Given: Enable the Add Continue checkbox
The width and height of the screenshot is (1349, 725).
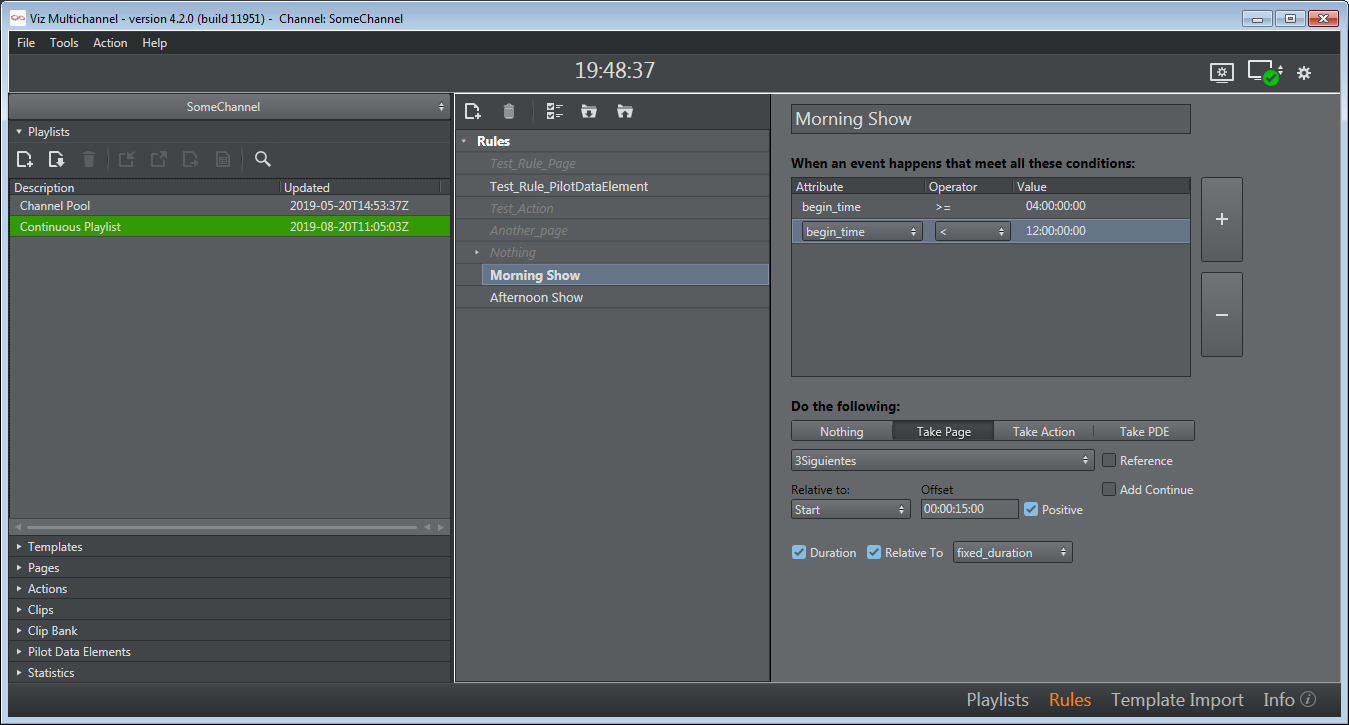Looking at the screenshot, I should (x=1109, y=490).
